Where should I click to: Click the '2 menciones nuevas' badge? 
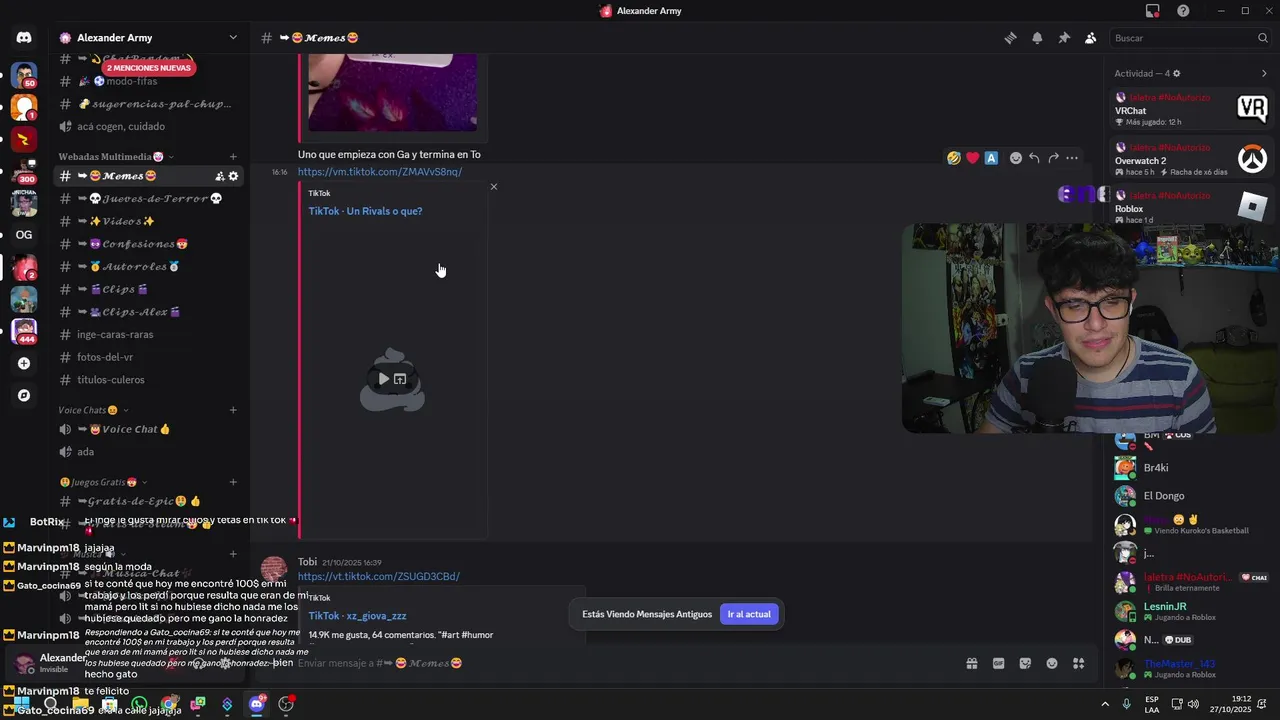(148, 68)
